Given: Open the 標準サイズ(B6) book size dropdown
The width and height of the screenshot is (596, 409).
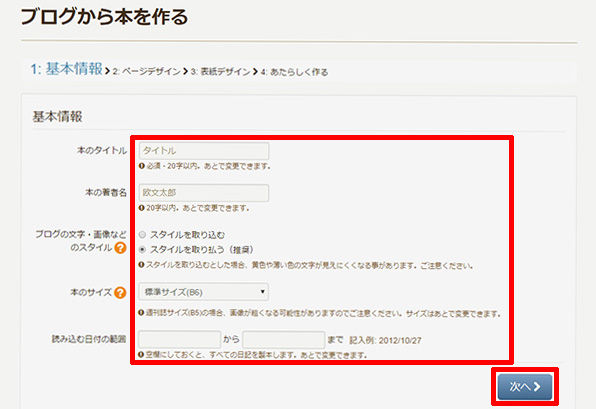Looking at the screenshot, I should click(x=204, y=292).
